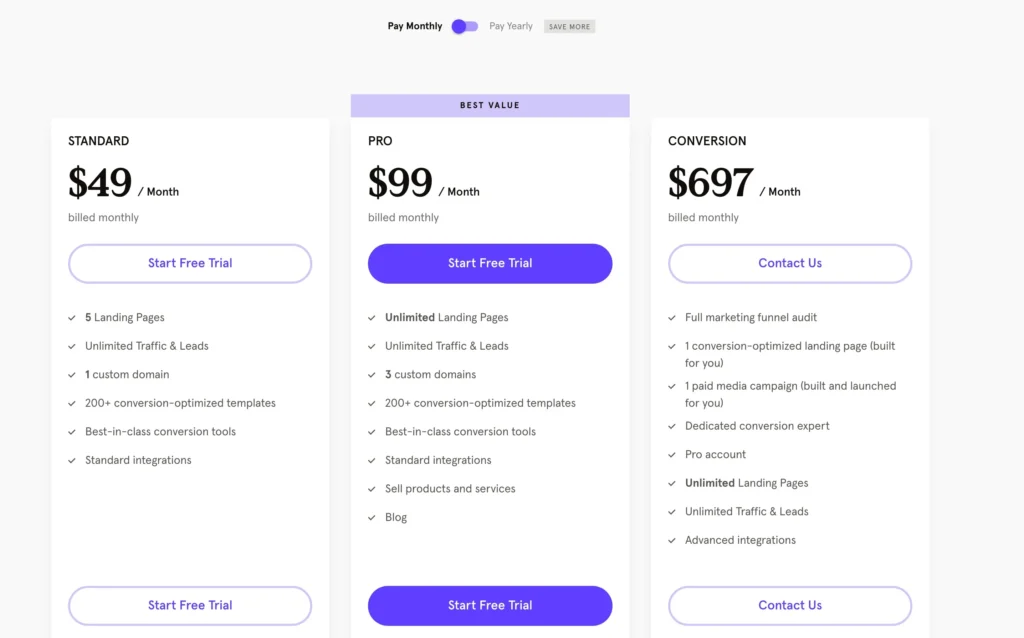The height and width of the screenshot is (638, 1024).
Task: Click bottom Start Free Trial under Pro plan
Action: 490,605
